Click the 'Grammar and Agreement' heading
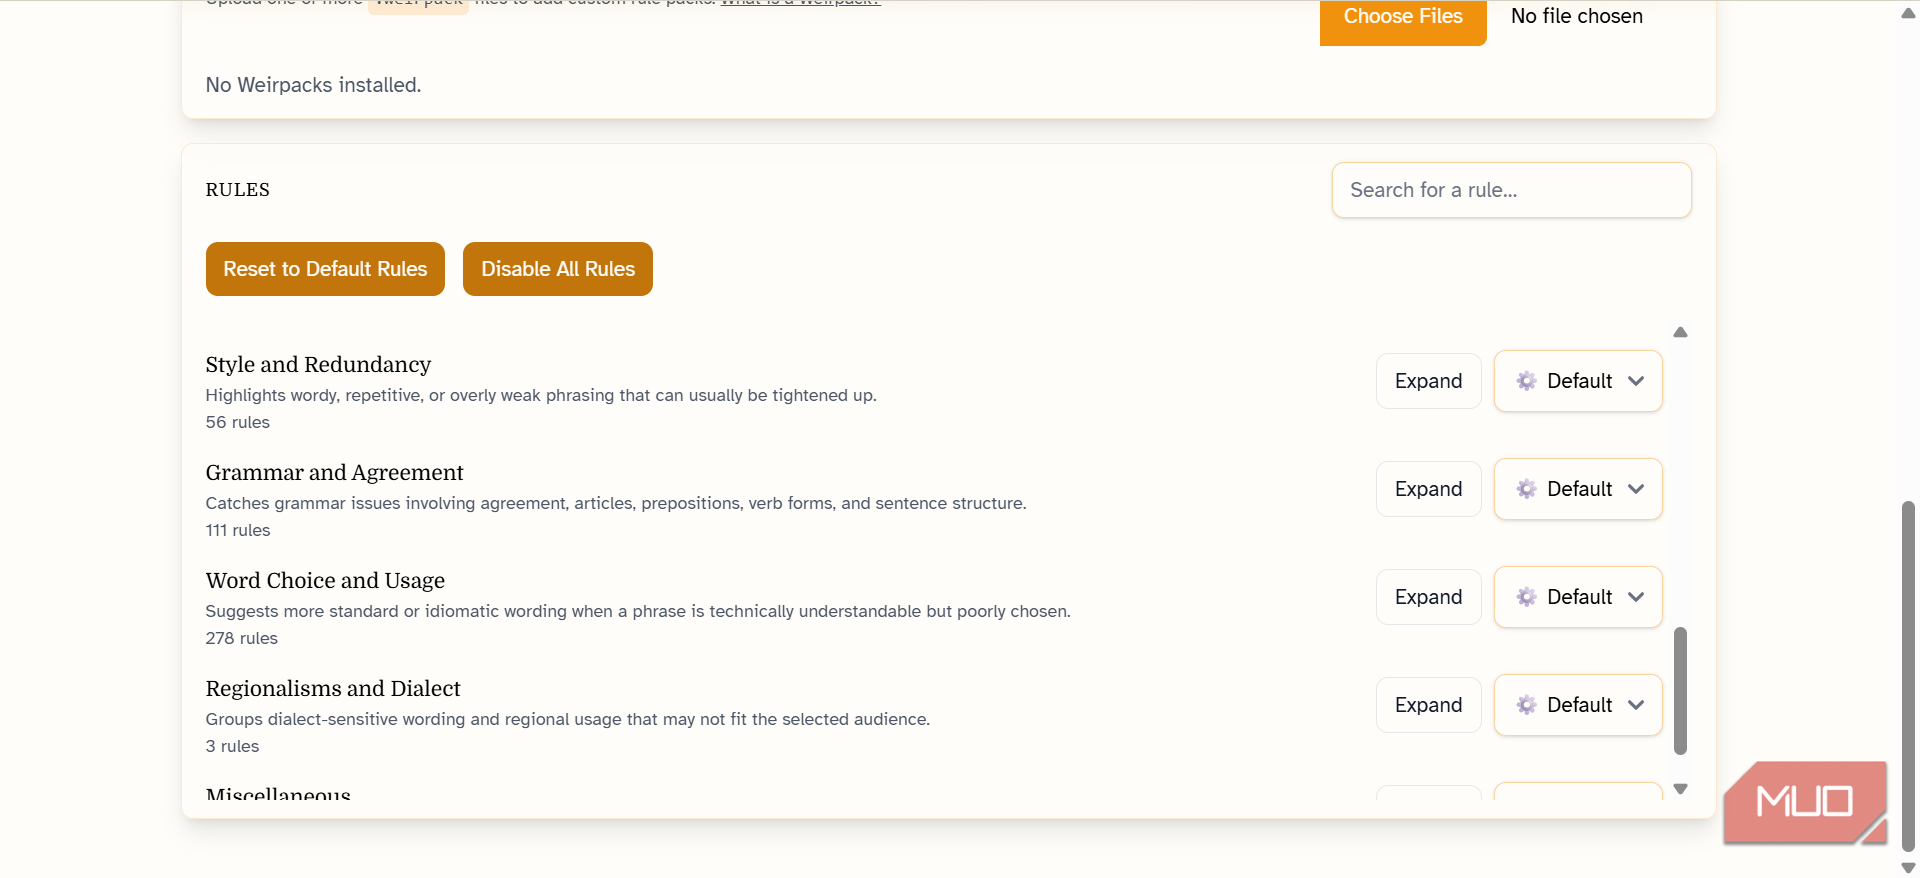This screenshot has height=878, width=1920. coord(334,472)
